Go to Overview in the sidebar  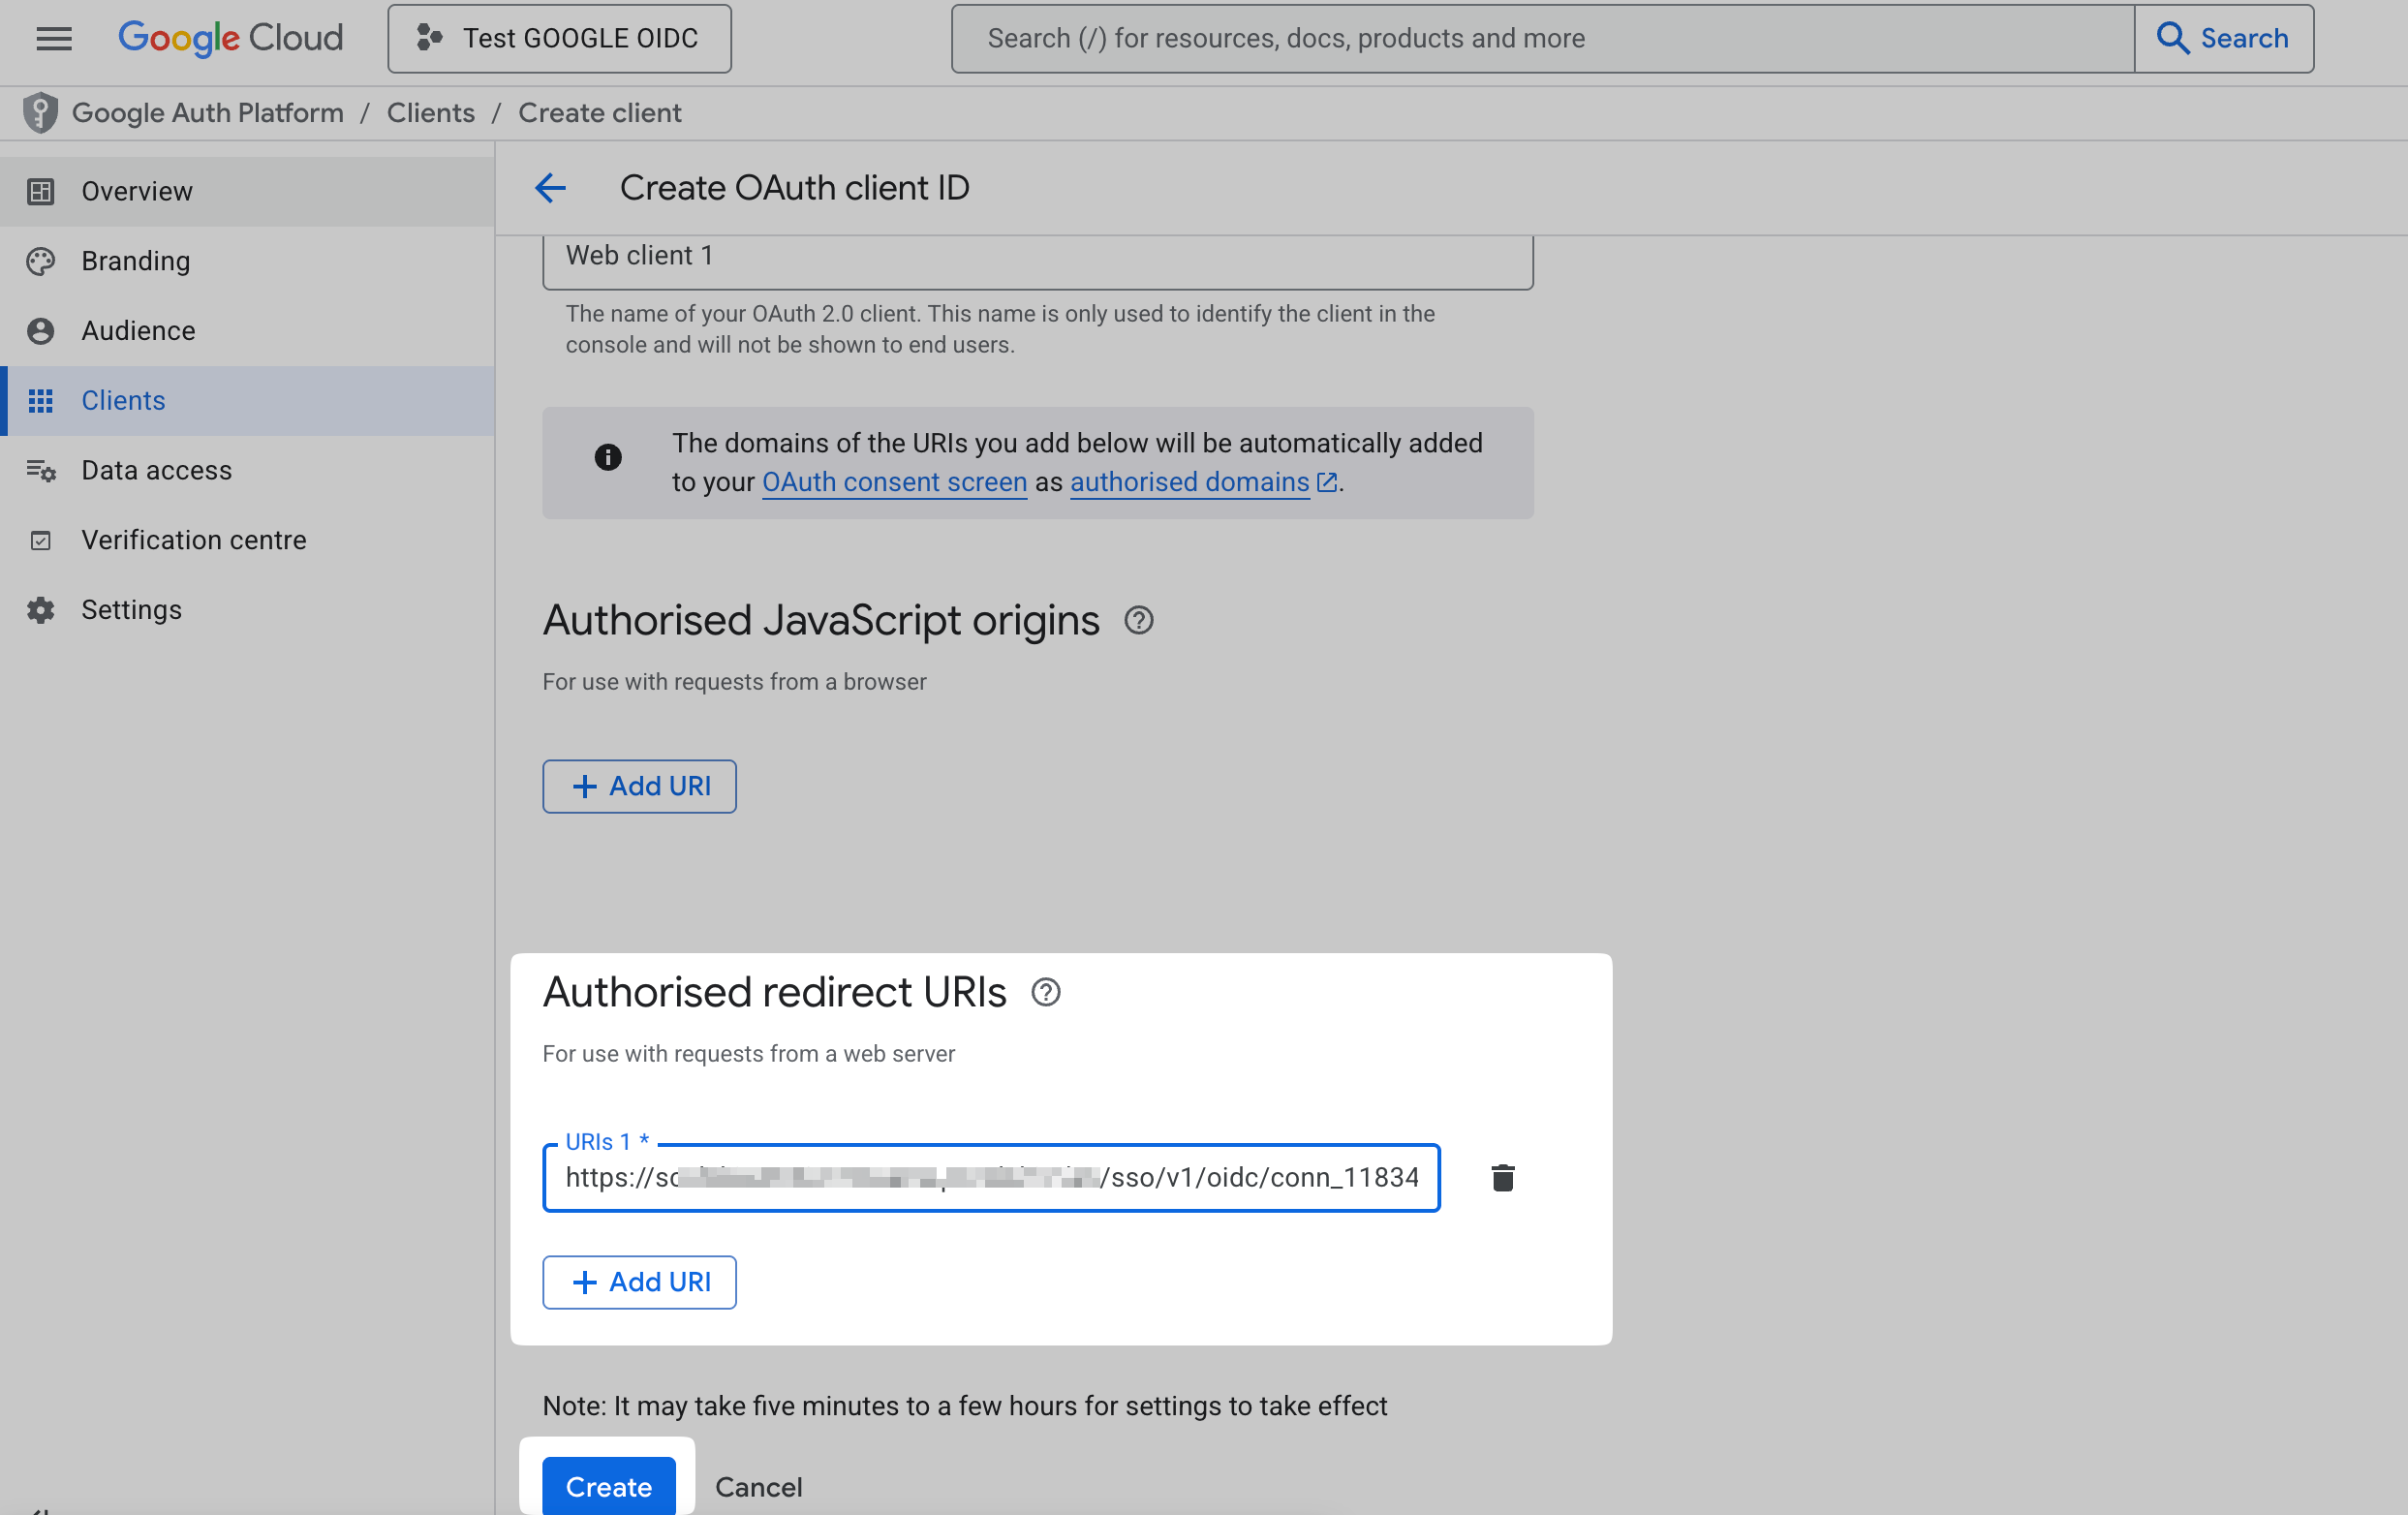click(x=137, y=190)
